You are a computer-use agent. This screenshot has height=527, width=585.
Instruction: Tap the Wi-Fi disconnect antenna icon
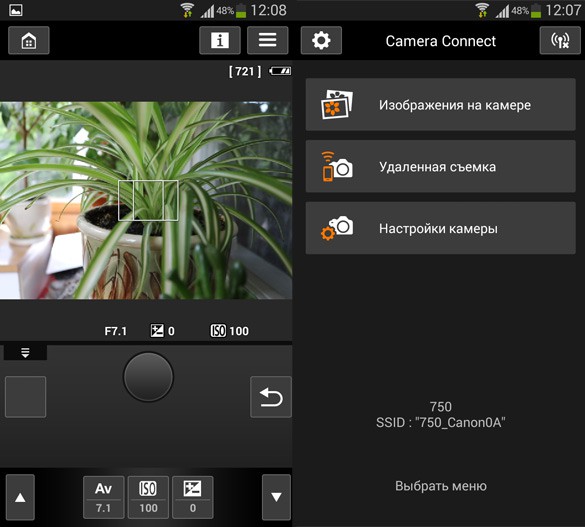[x=560, y=40]
